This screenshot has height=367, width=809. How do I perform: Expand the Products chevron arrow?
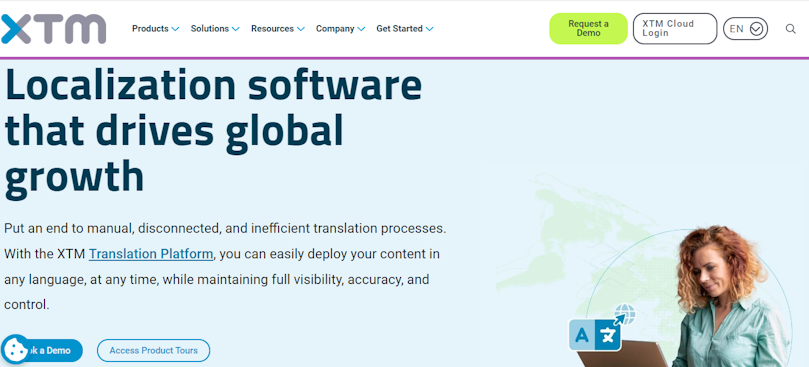[175, 29]
